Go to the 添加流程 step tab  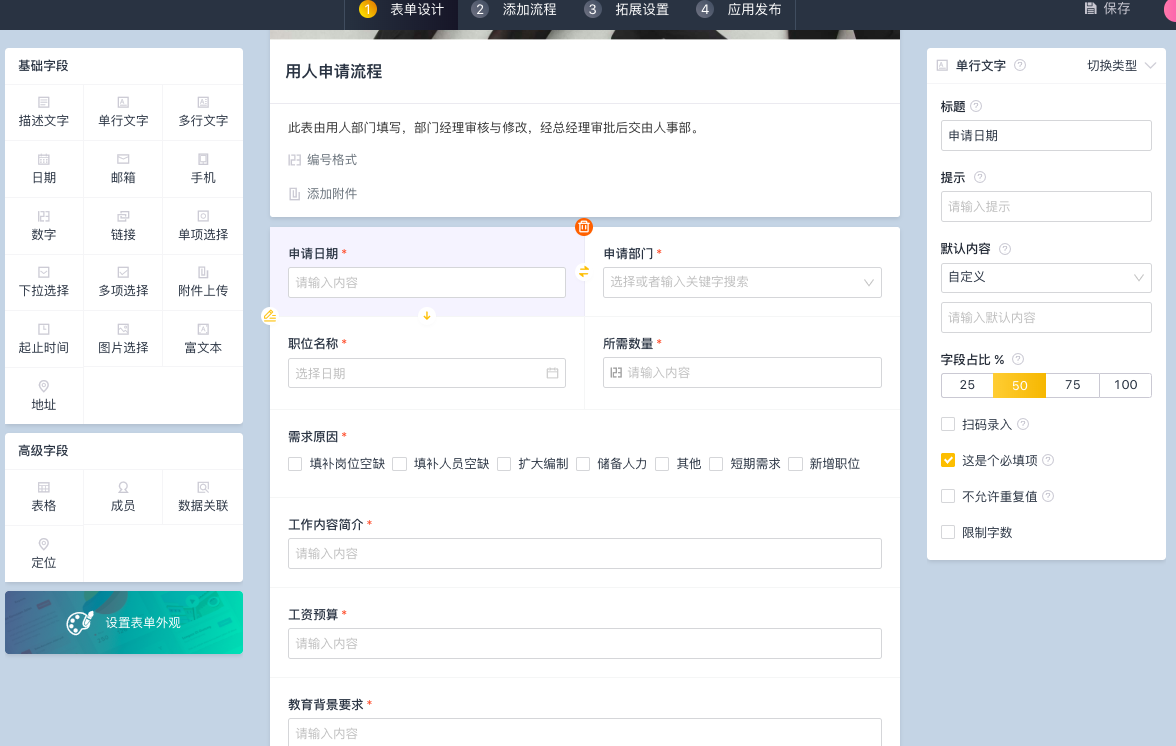(x=516, y=10)
